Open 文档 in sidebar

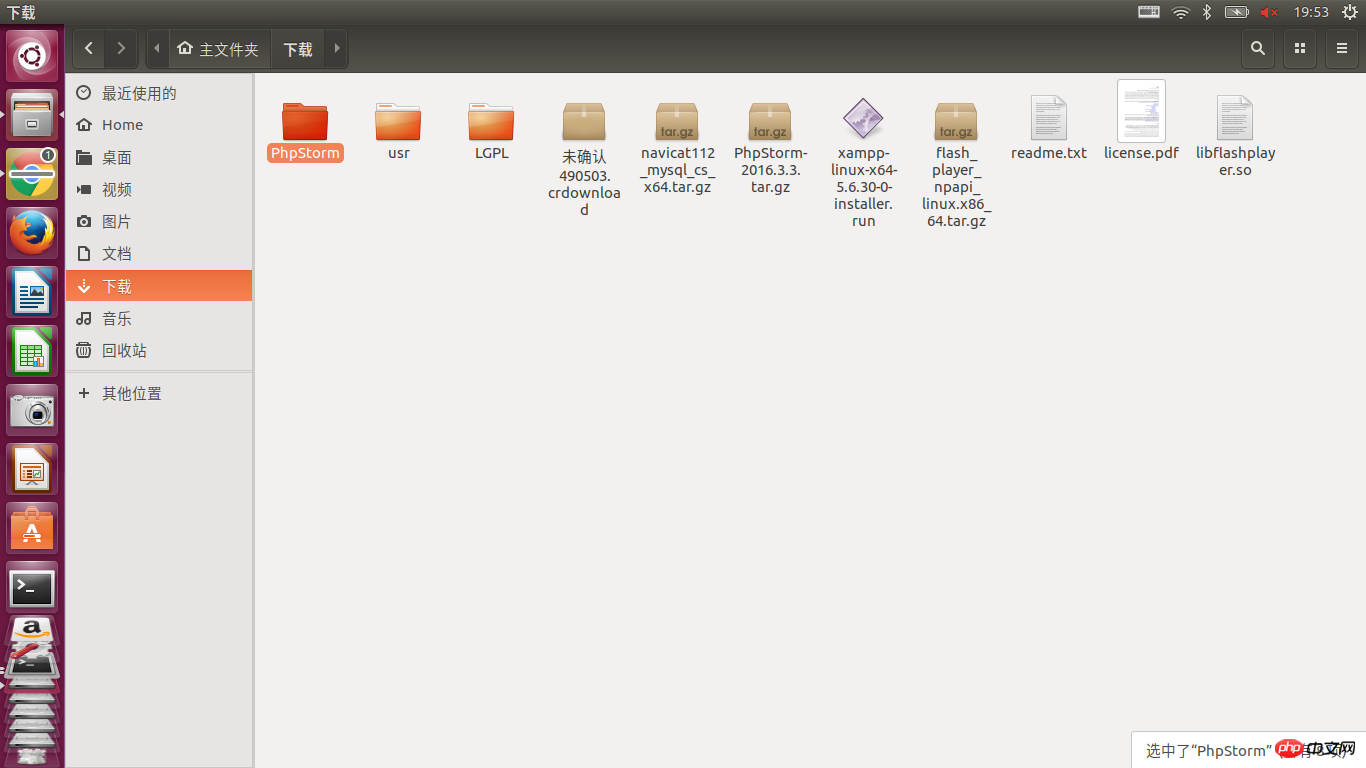[x=159, y=253]
